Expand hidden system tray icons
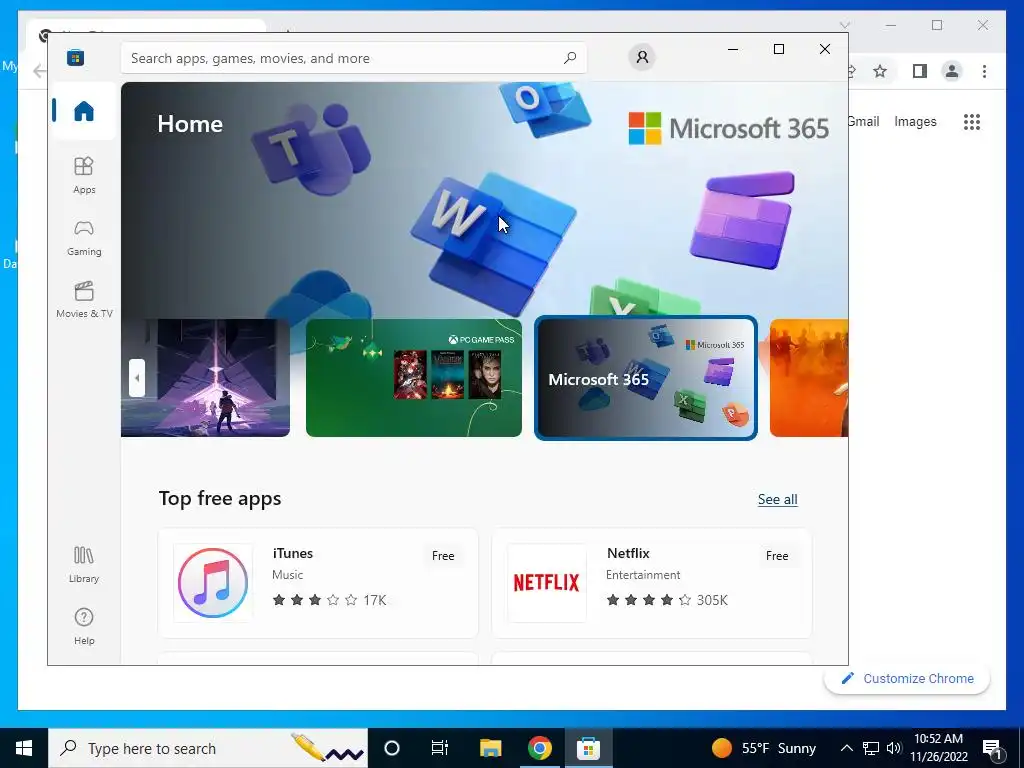 [x=846, y=748]
